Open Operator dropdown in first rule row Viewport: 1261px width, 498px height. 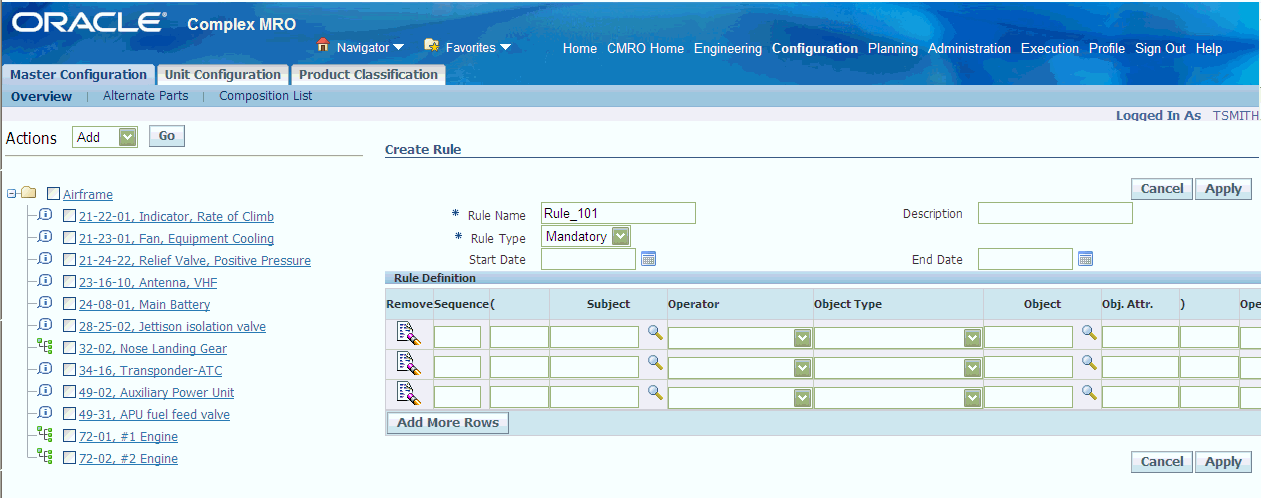[740, 338]
